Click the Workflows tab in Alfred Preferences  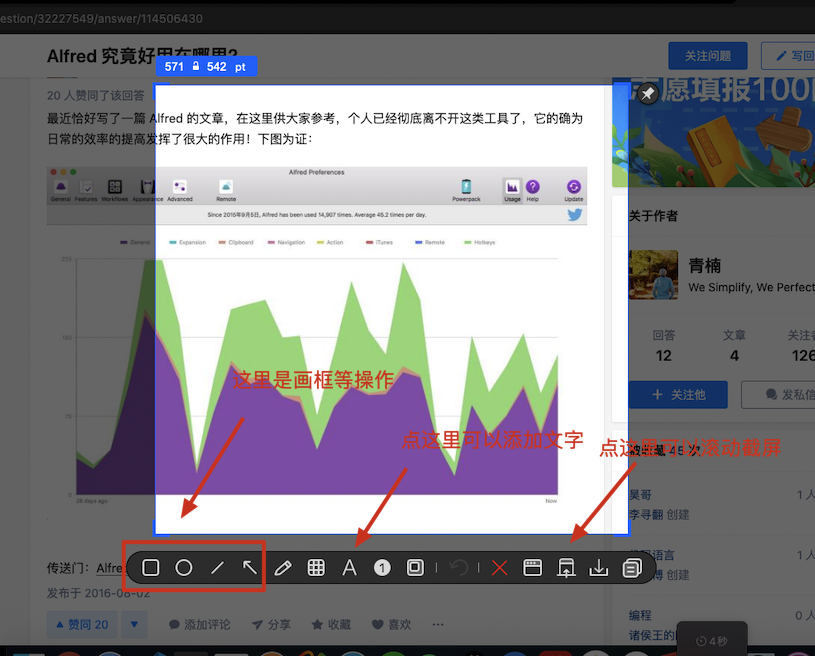pyautogui.click(x=114, y=190)
